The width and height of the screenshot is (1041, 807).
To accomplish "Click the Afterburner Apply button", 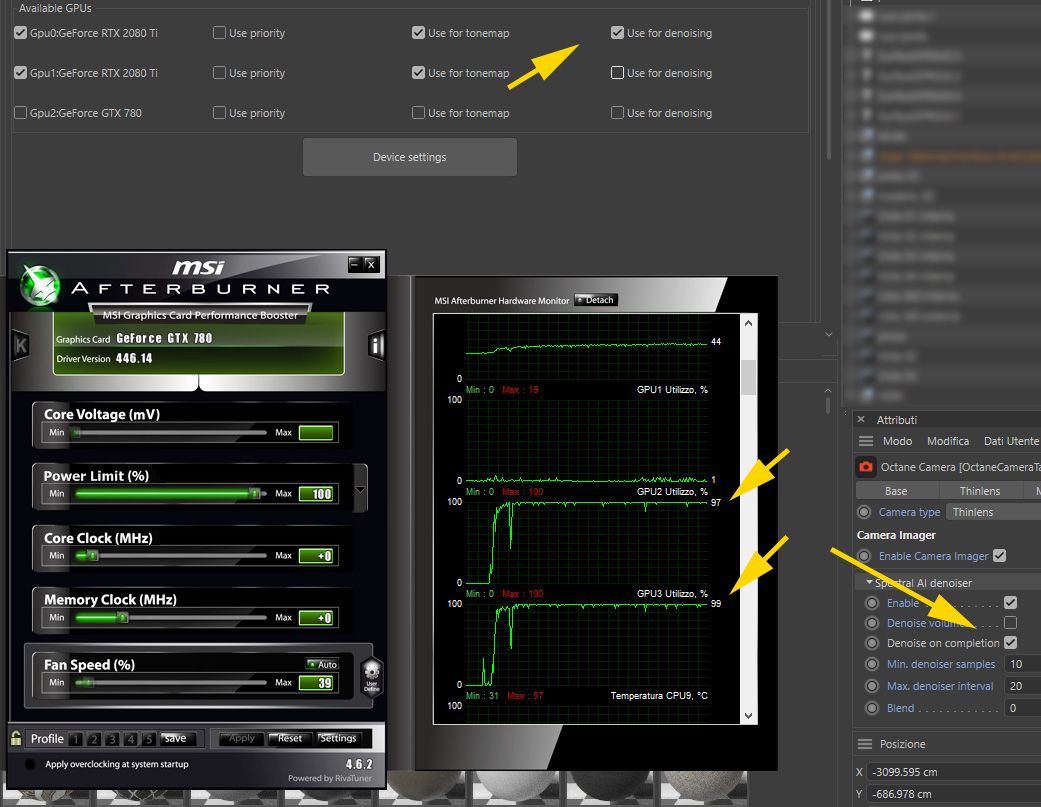I will (242, 738).
